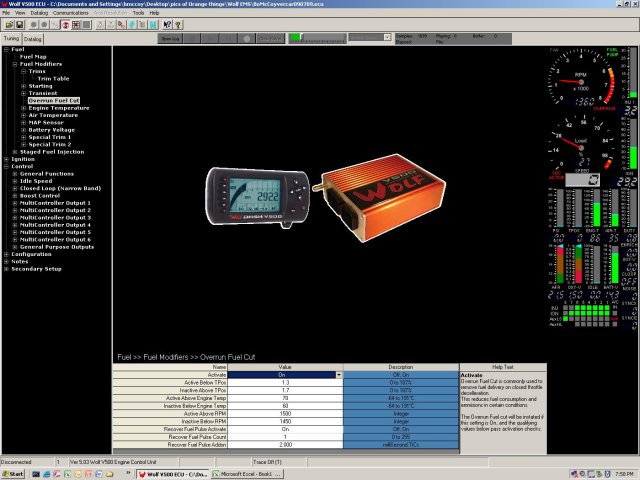
Task: Expand the Configuration tree node
Action: point(6,254)
